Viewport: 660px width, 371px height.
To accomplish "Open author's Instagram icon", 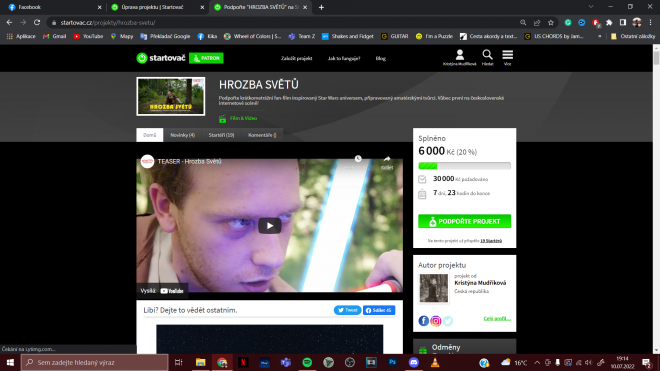I will 436,321.
